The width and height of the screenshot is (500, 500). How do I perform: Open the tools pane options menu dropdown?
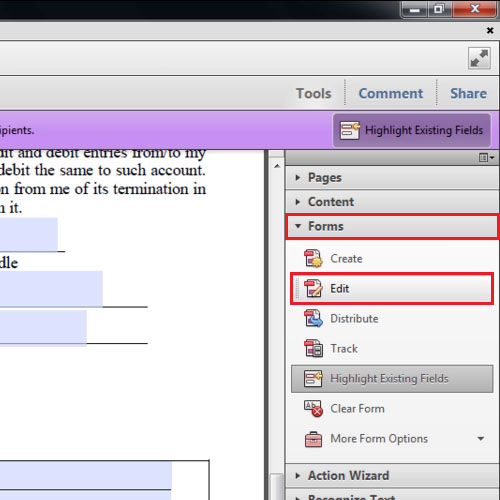(486, 157)
